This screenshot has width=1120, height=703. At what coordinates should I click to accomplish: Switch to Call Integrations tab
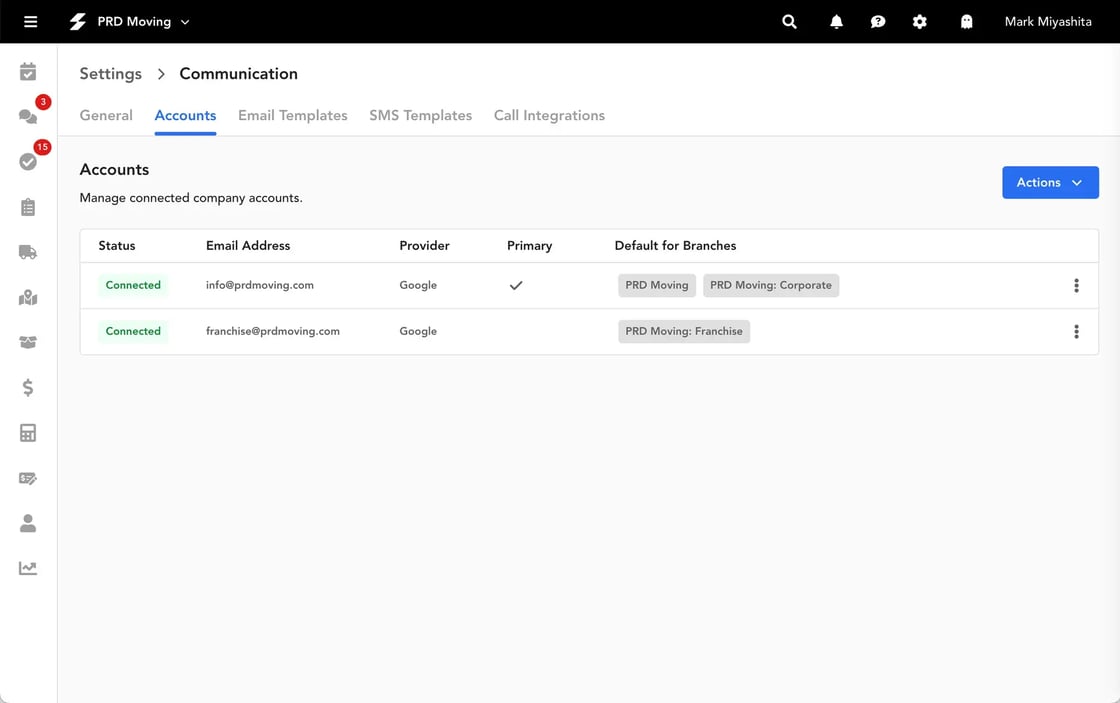point(549,115)
